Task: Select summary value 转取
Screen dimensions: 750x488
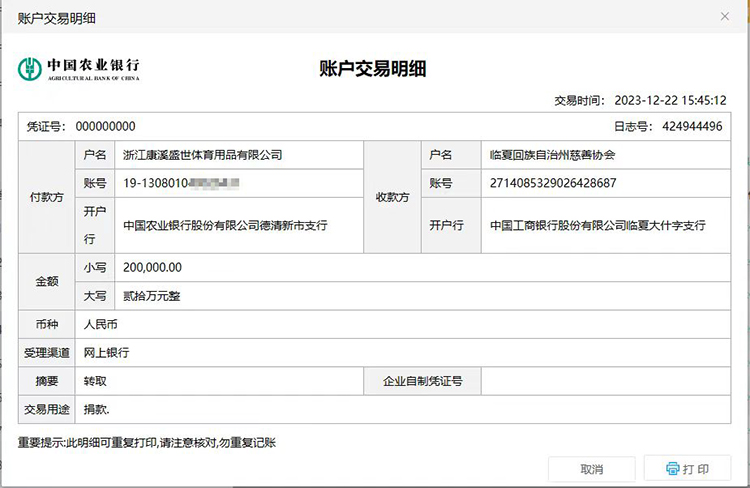Action: (x=95, y=381)
